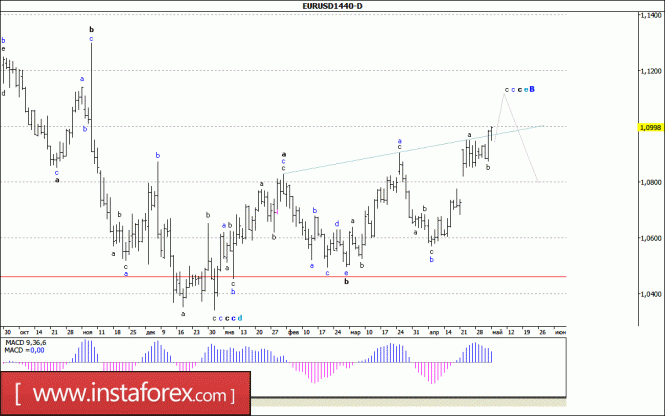Select the yellow 1,0998 current price tag
This screenshot has width=665, height=416.
click(x=651, y=127)
